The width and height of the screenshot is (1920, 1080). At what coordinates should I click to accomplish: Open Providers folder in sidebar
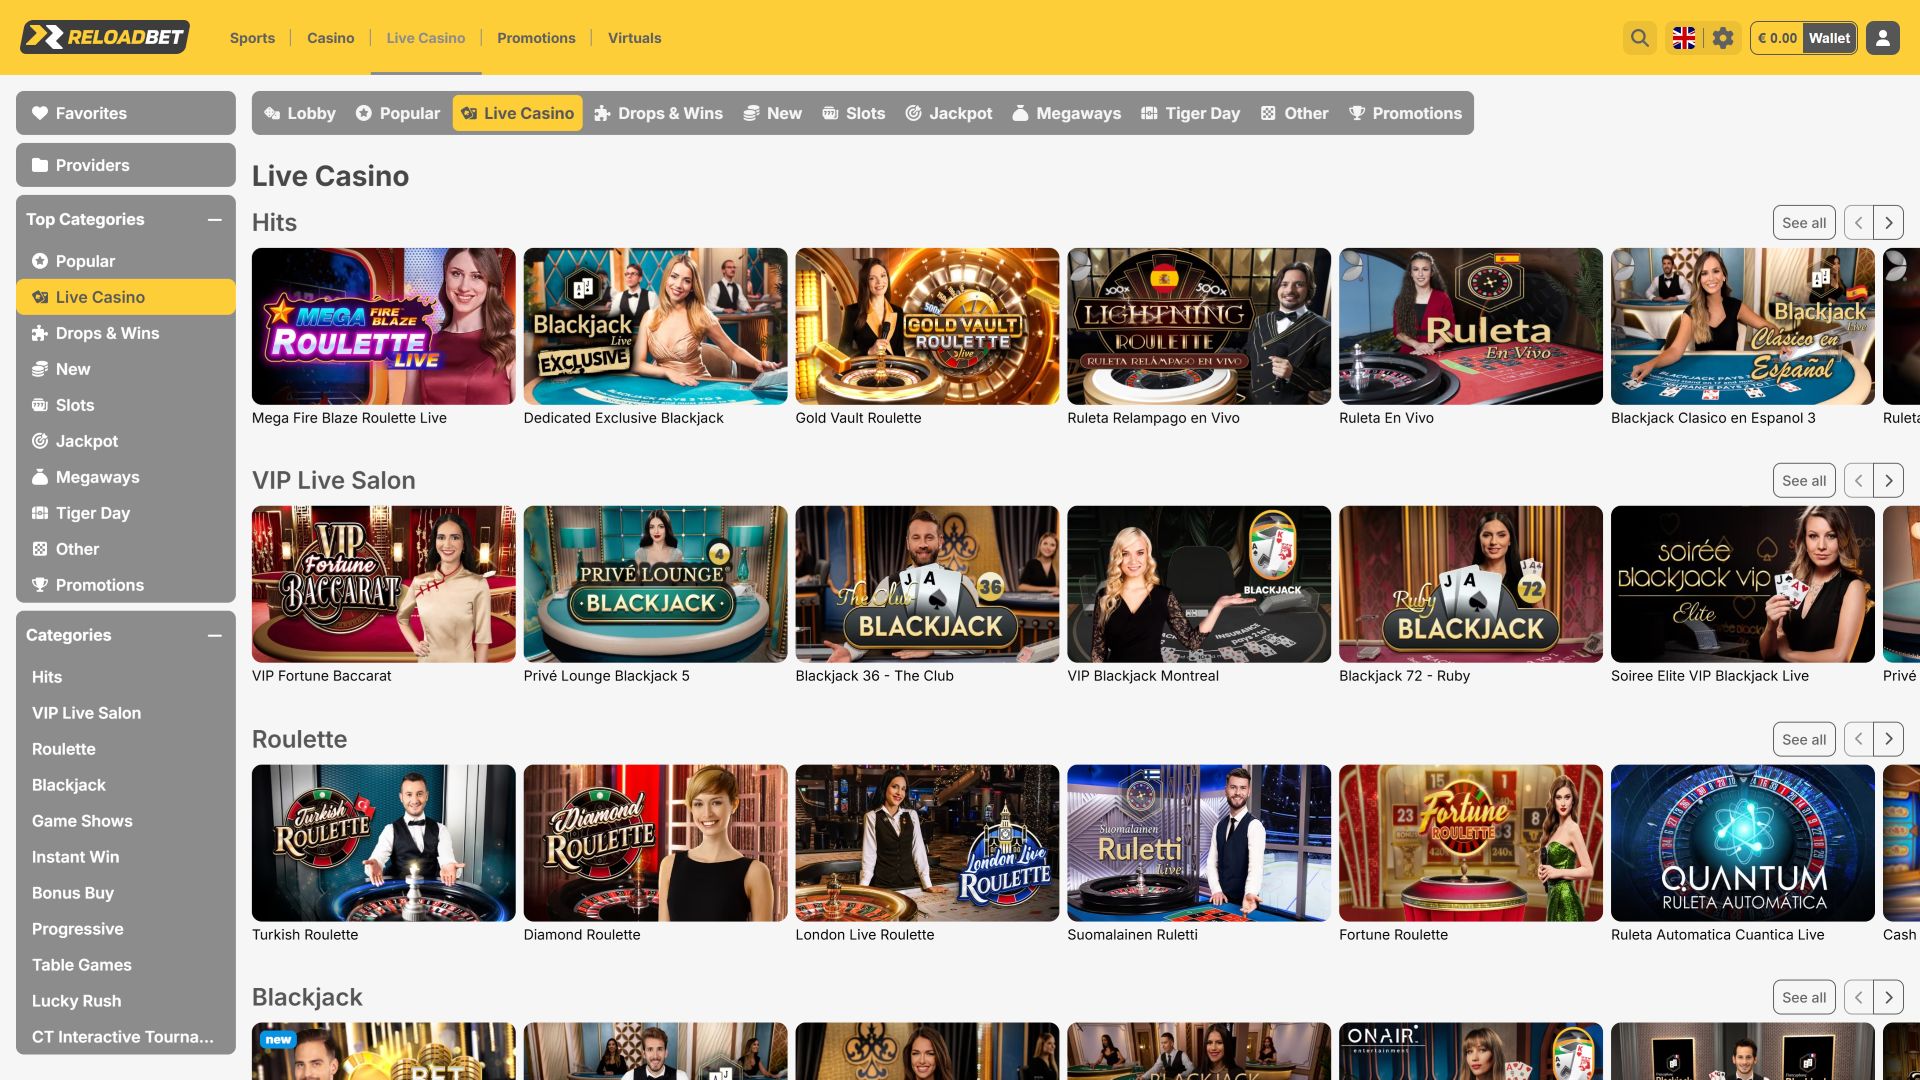point(126,165)
